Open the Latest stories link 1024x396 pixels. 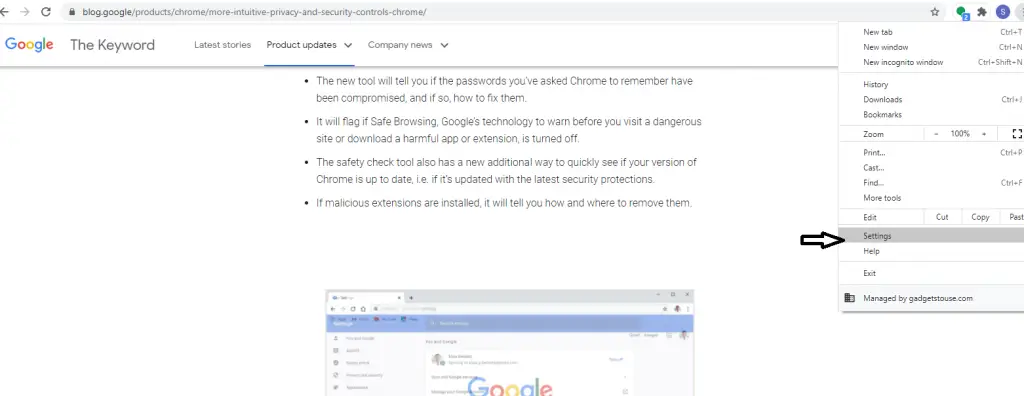[223, 45]
